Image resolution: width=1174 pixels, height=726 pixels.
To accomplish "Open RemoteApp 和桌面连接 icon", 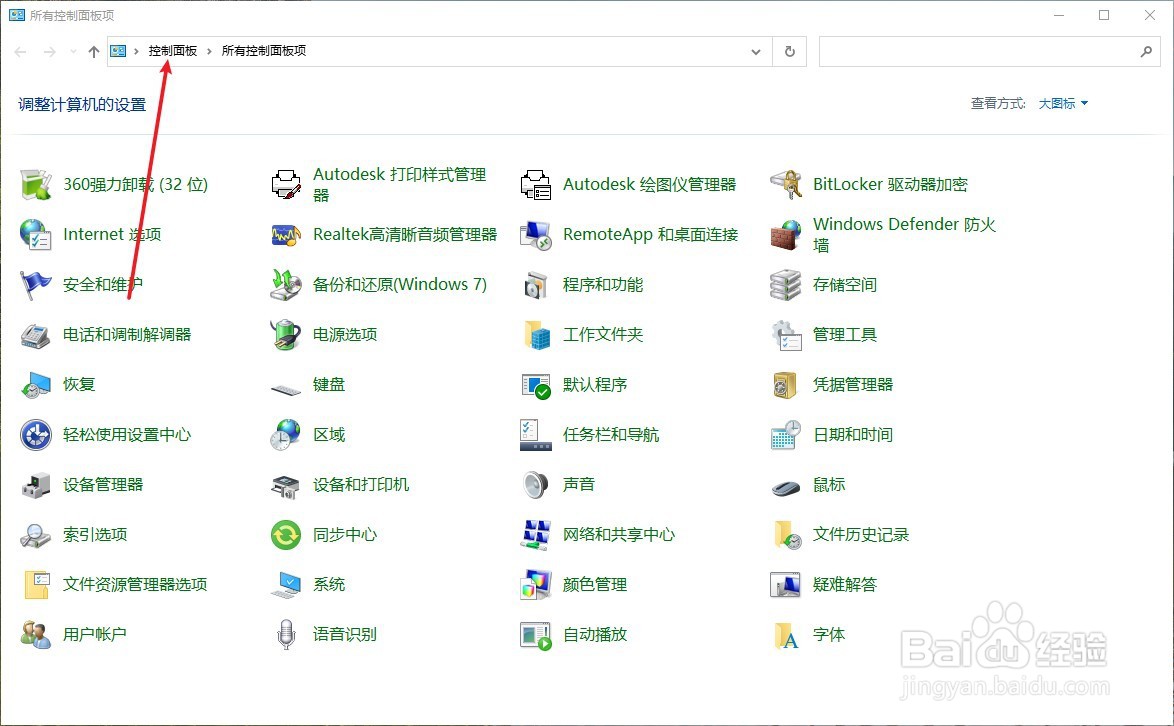I will pyautogui.click(x=535, y=234).
